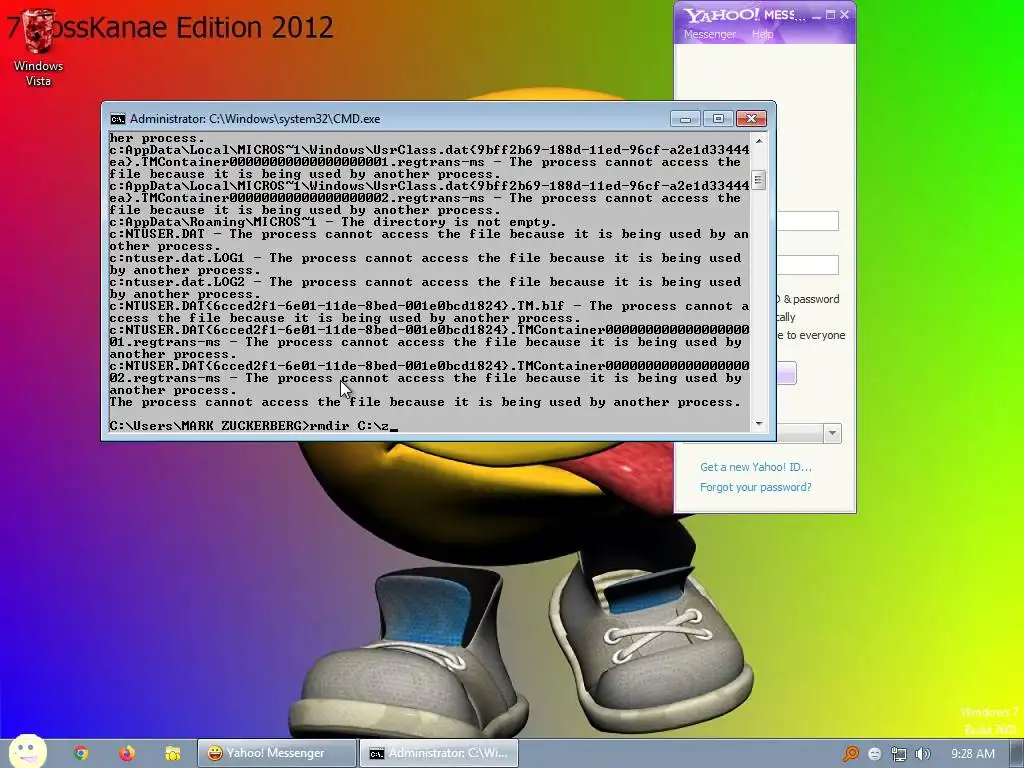Expand the dropdown at bottom of Yahoo! Messenger
Screen dimensions: 1024x768
pos(832,433)
